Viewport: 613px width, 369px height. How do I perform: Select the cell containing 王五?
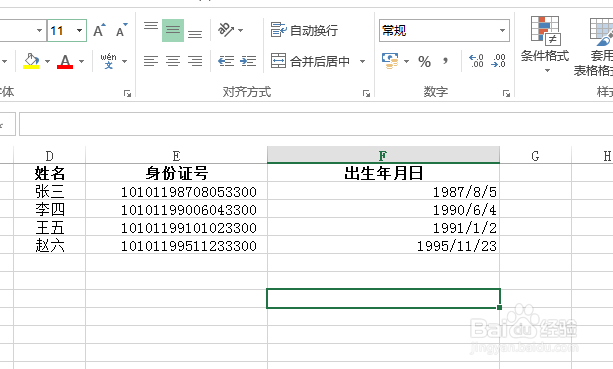click(x=50, y=227)
